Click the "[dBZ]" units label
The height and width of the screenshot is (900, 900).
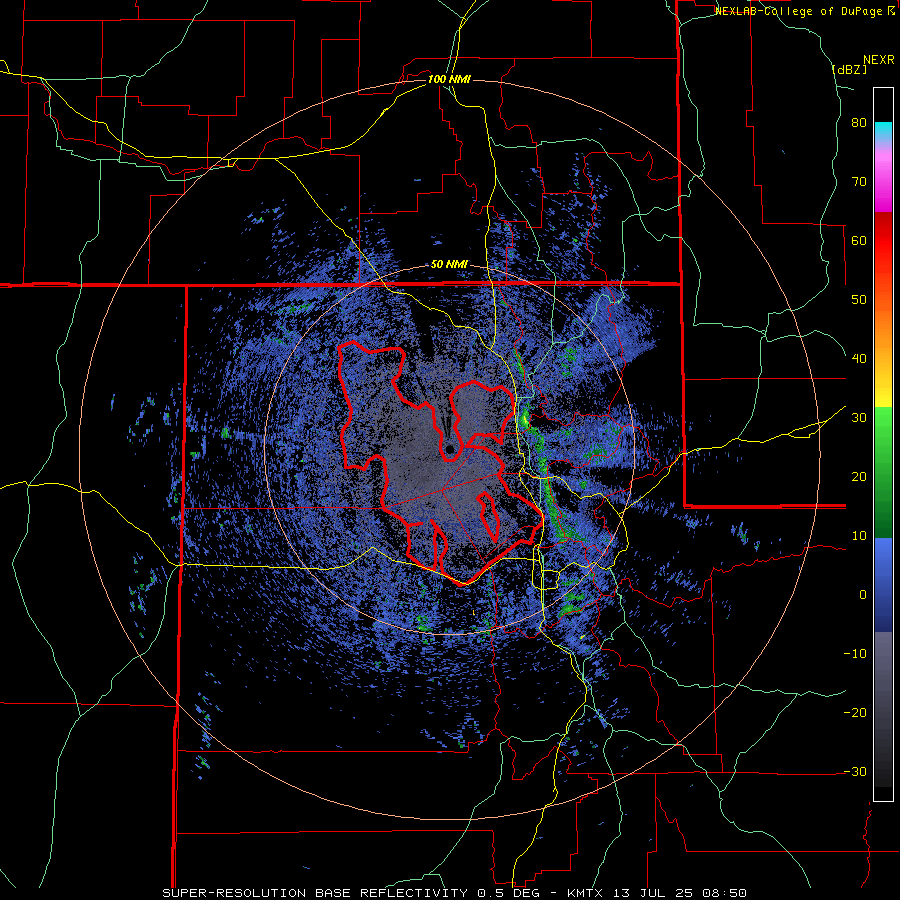(x=849, y=69)
